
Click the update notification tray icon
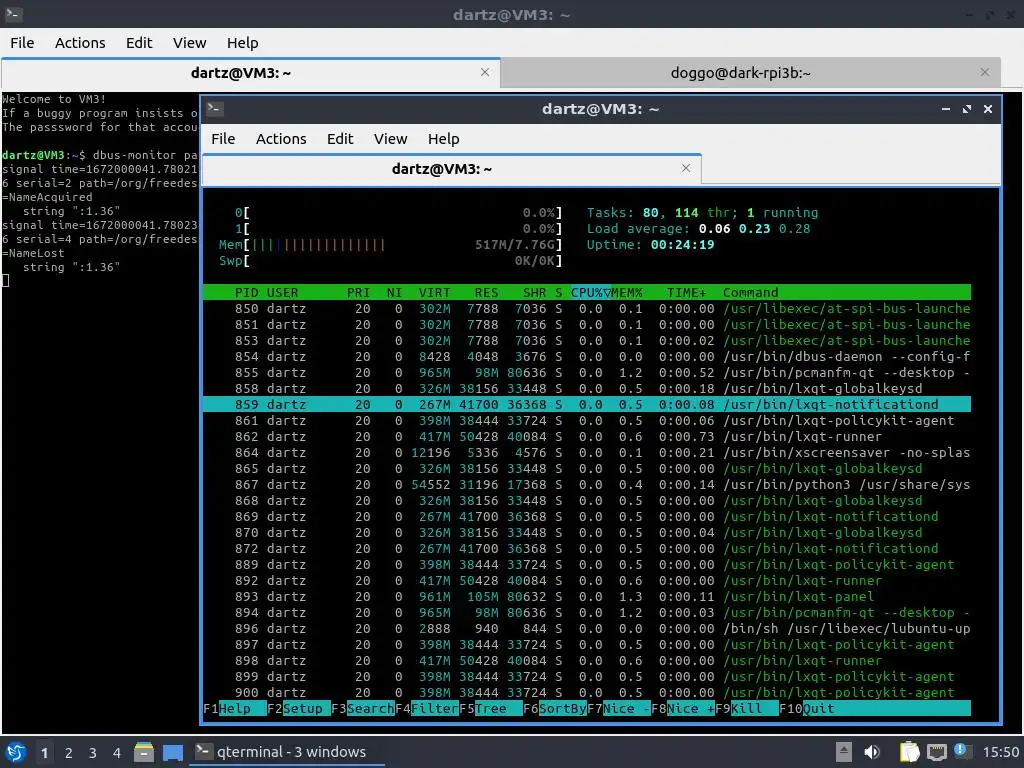961,751
